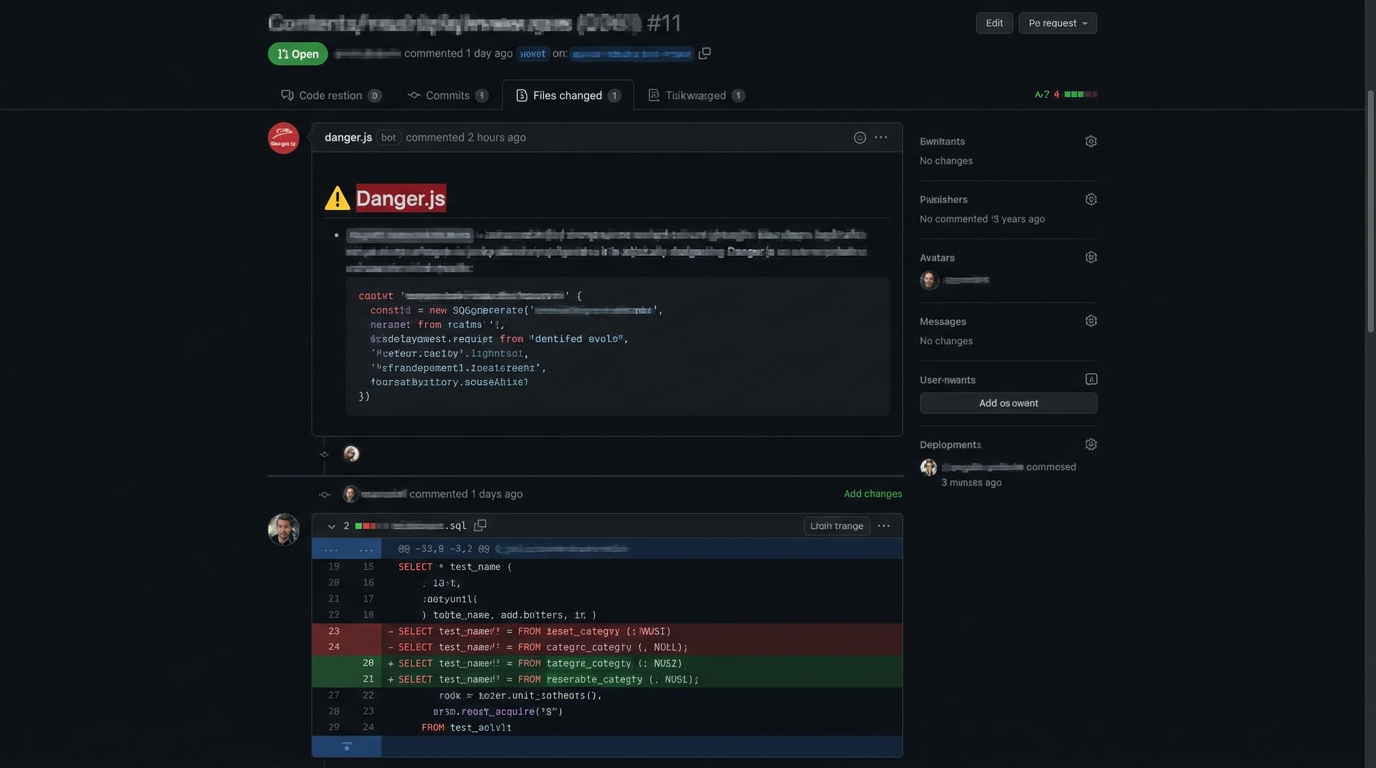The width and height of the screenshot is (1376, 768).
Task: Switch to Commits tab
Action: (448, 95)
